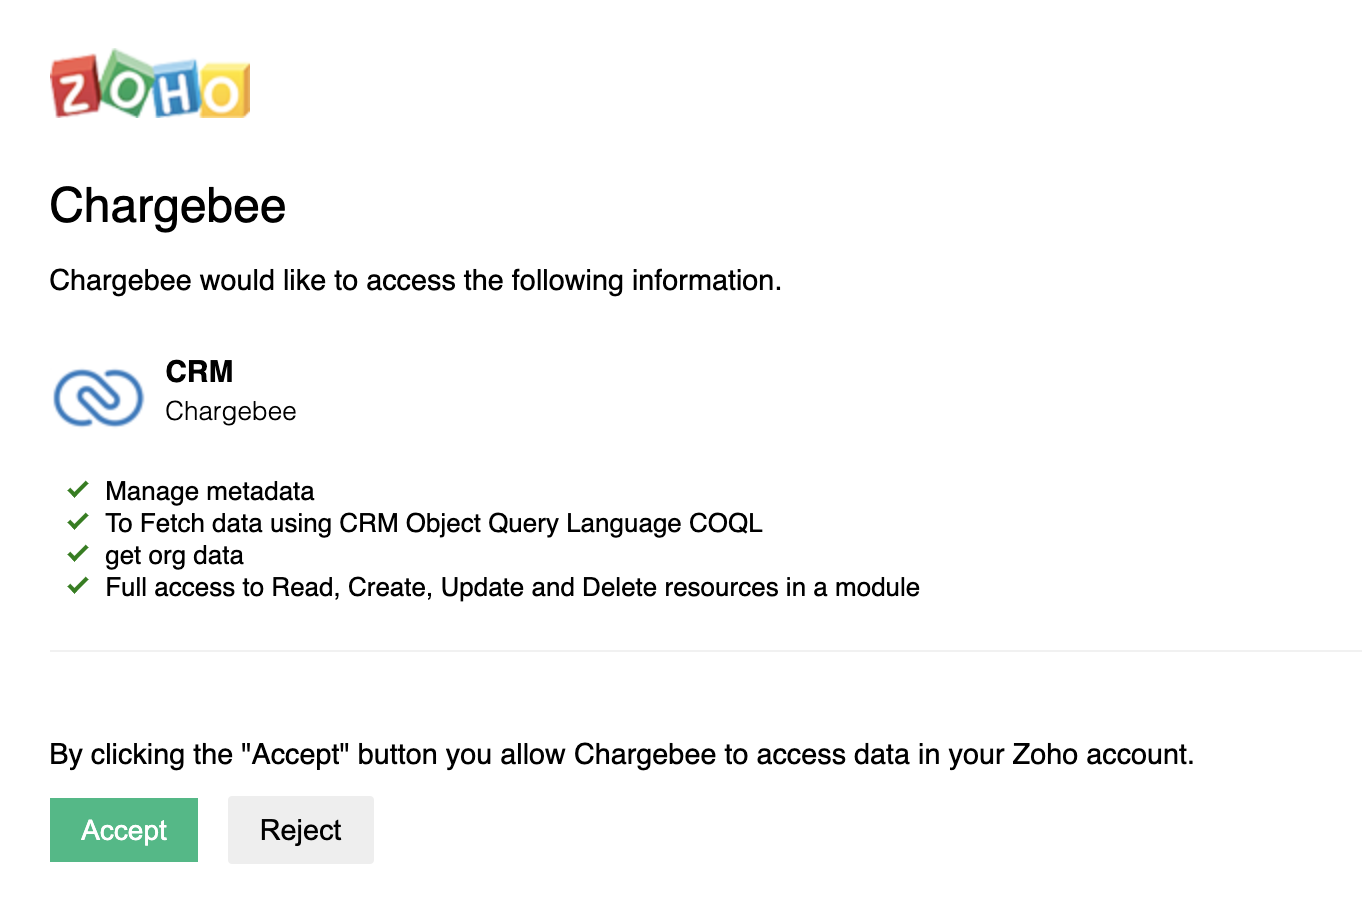Image resolution: width=1362 pixels, height=918 pixels.
Task: Select the Fetch data using COQL text
Action: (x=433, y=523)
